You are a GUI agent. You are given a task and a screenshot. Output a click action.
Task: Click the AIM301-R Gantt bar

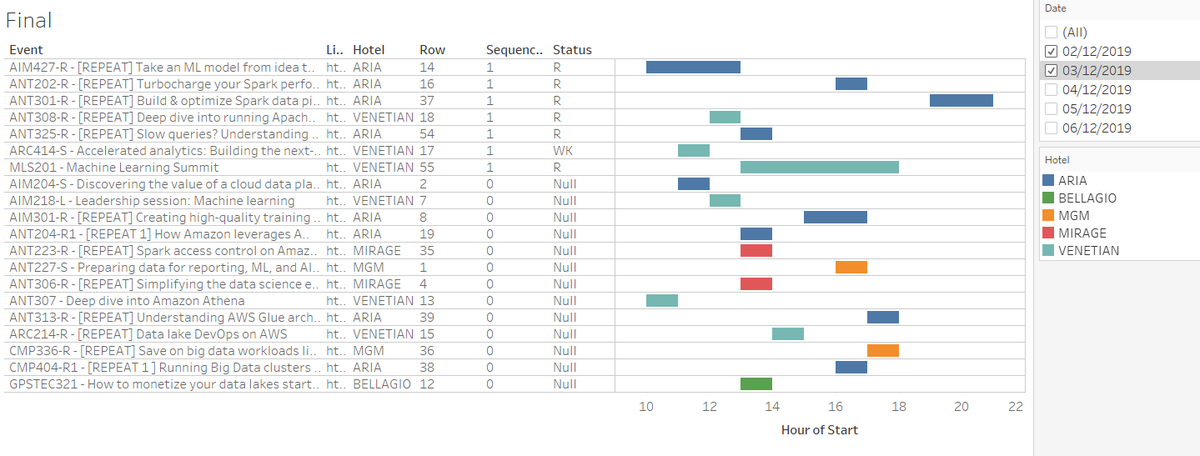tap(835, 217)
